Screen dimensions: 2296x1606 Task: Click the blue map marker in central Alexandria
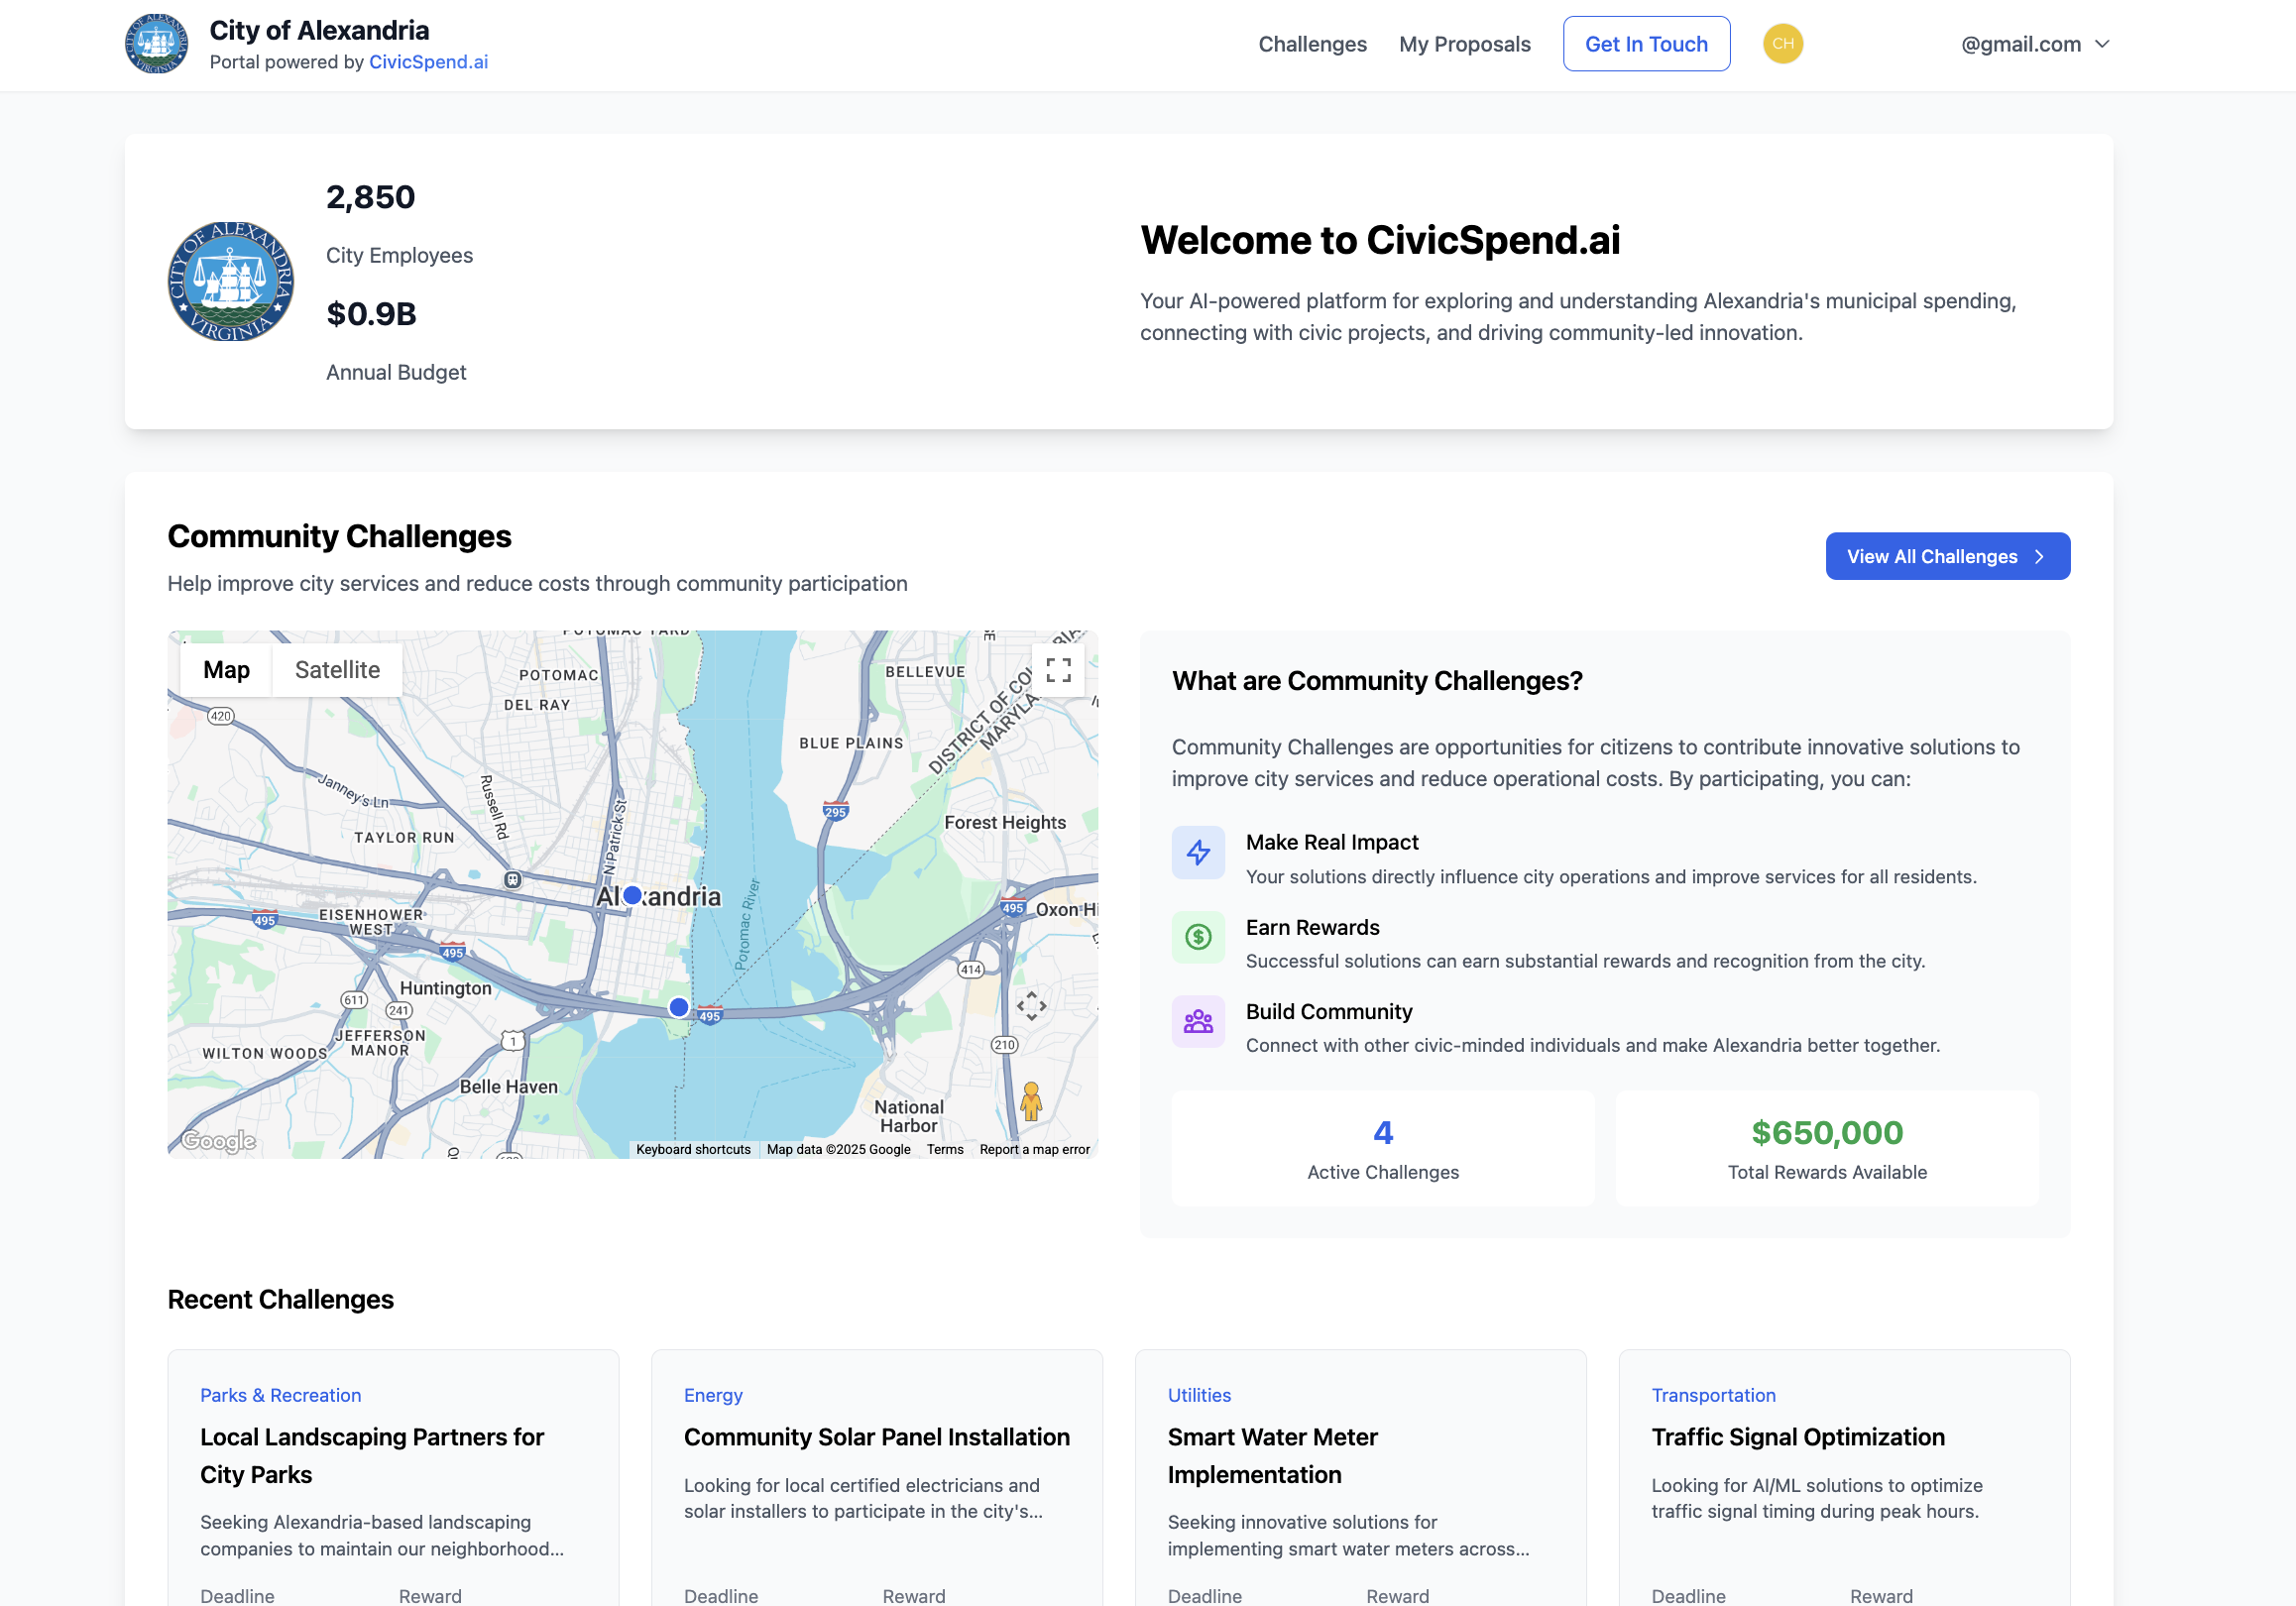tap(632, 896)
